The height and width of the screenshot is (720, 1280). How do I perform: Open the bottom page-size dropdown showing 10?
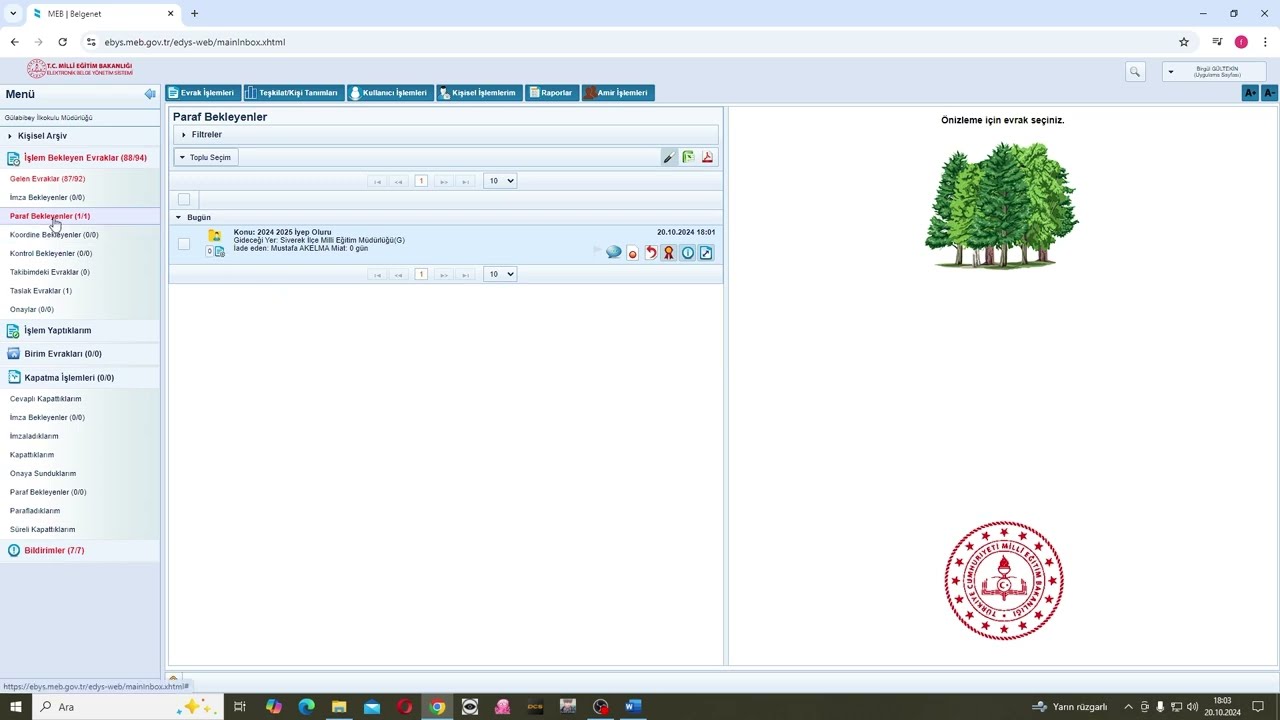[500, 274]
